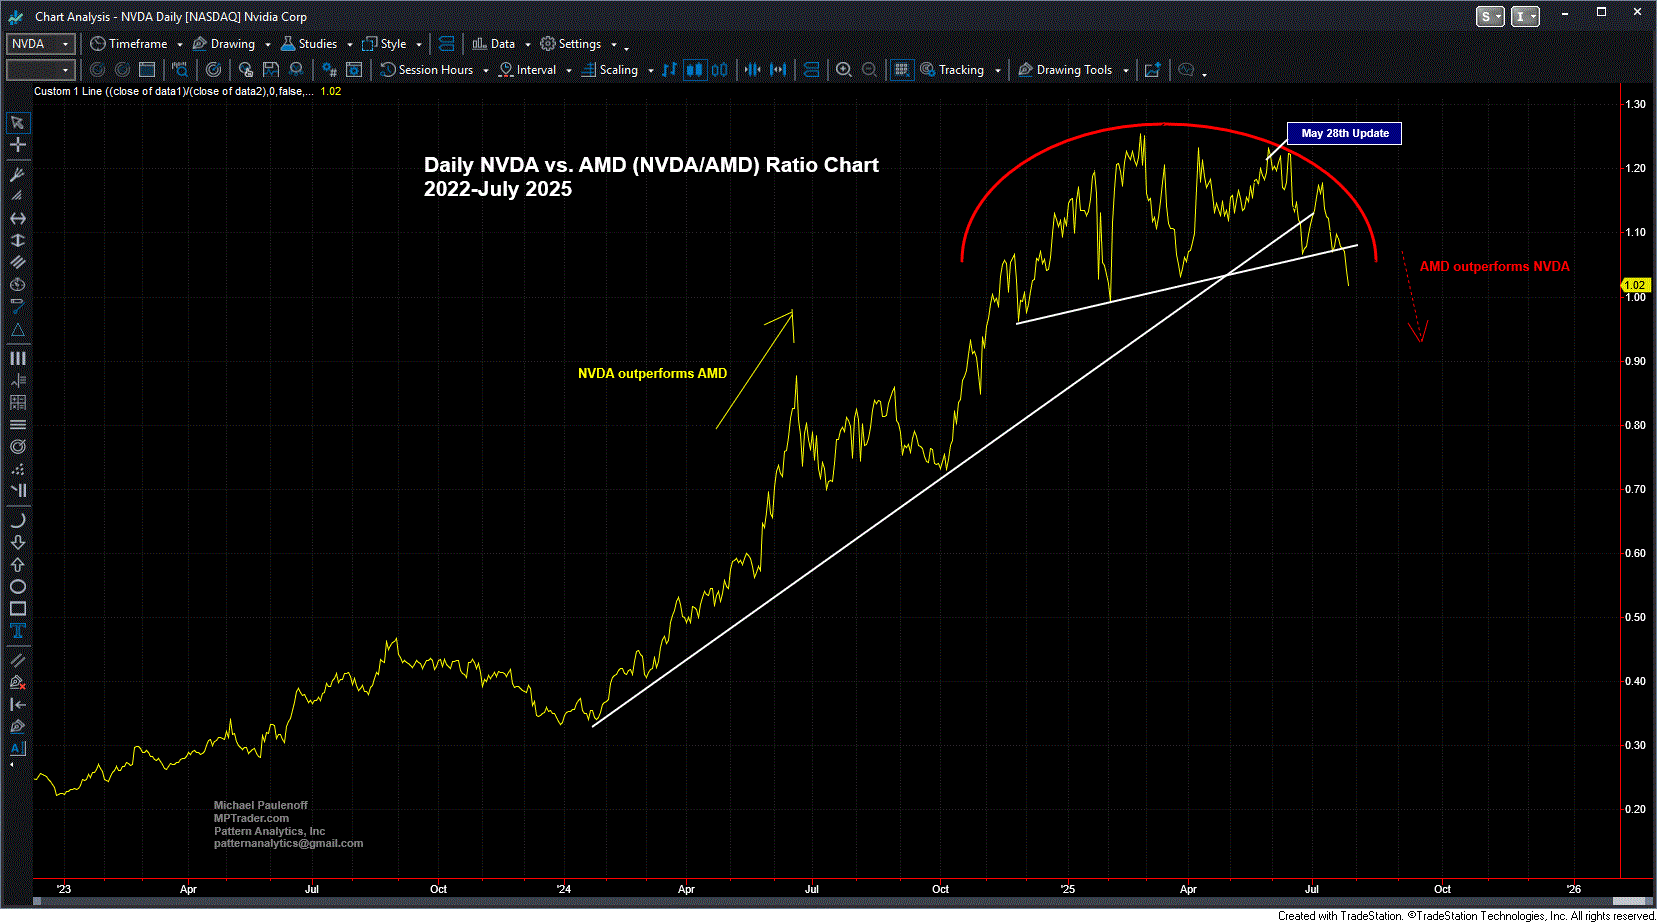Open the Drawing menu
1657x922 pixels.
pos(224,44)
